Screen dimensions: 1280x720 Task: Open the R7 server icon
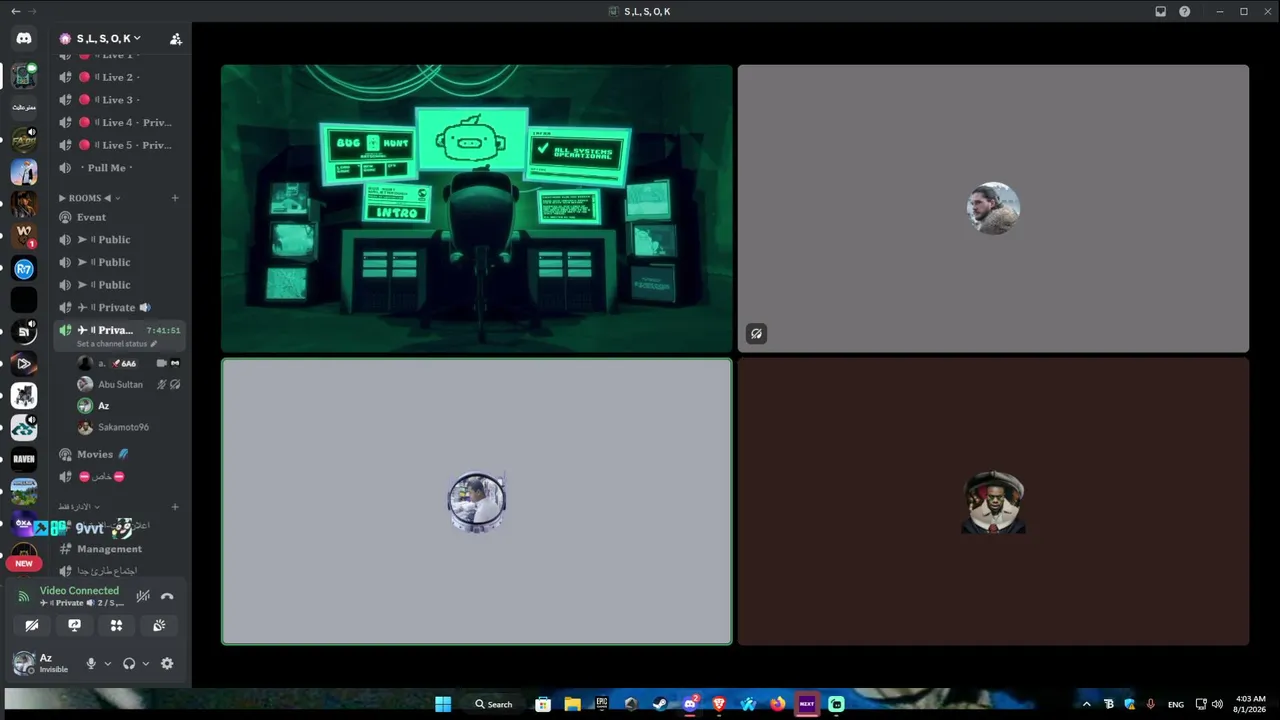tap(24, 268)
